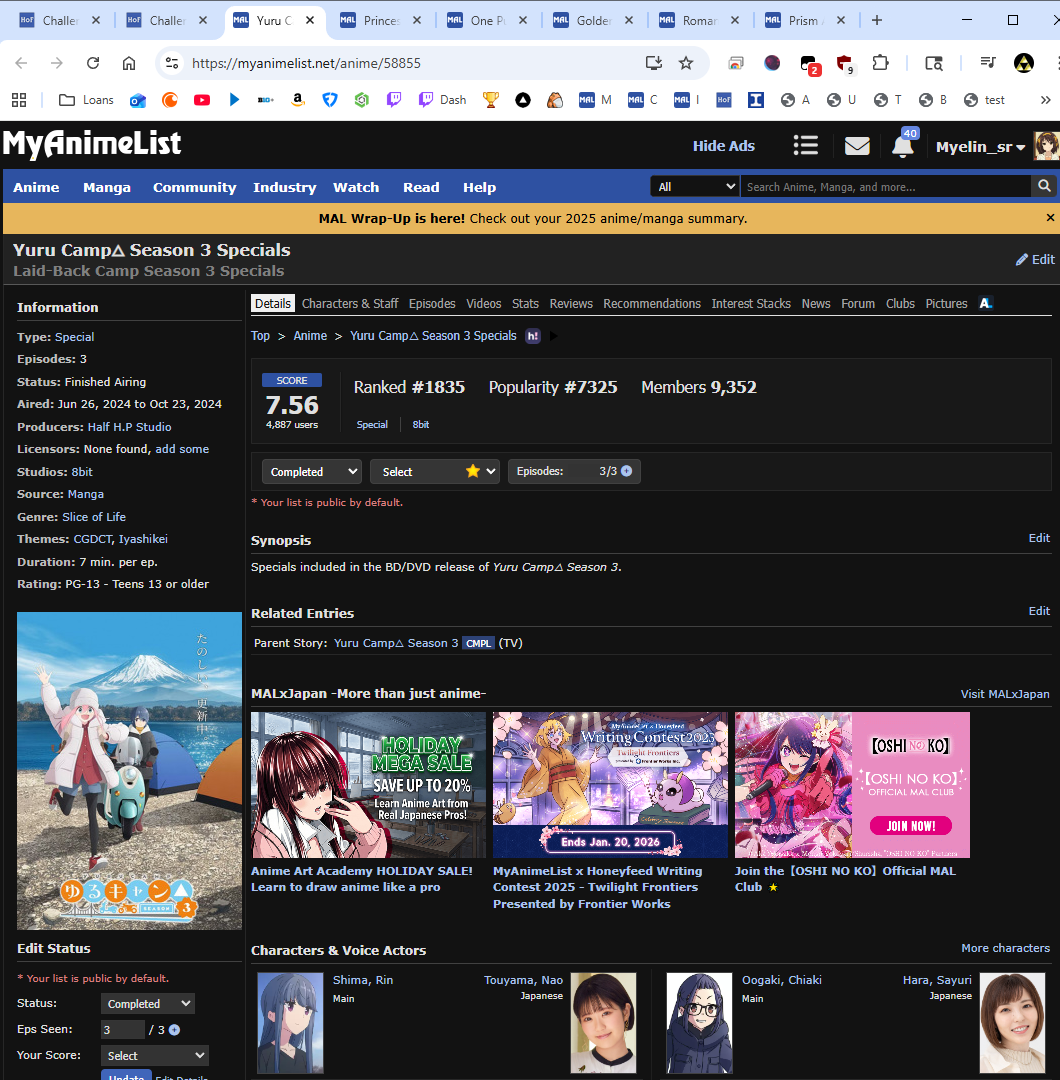Image resolution: width=1060 pixels, height=1080 pixels.
Task: Open the media control icon in toolbar
Action: (x=988, y=63)
